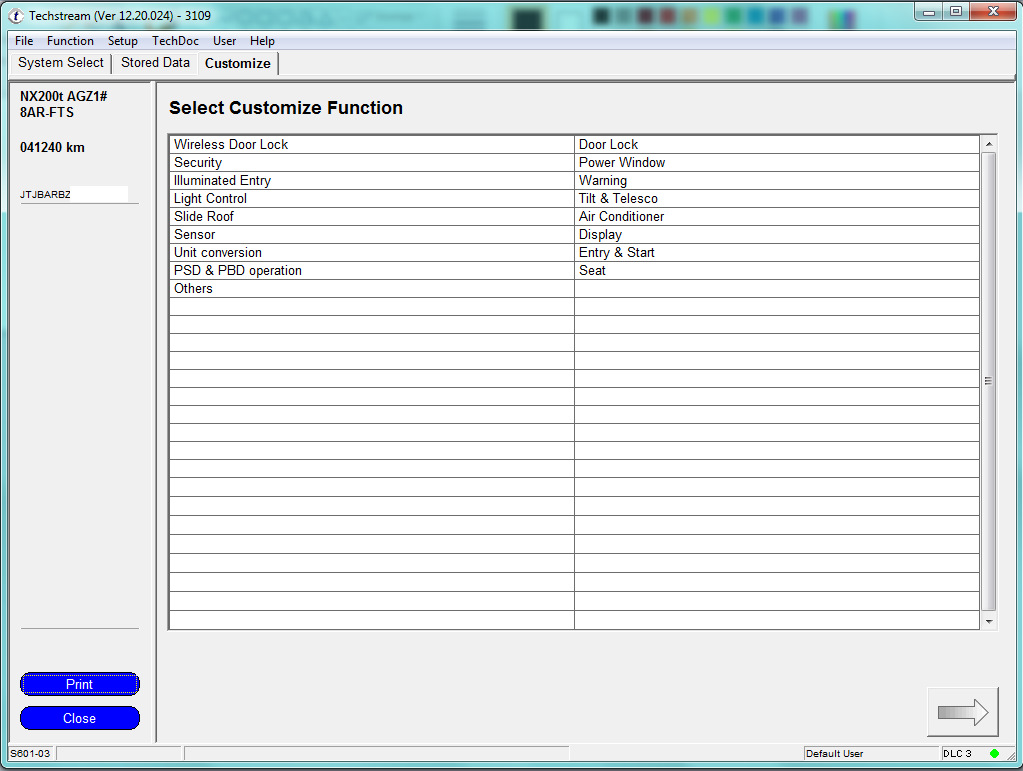Select Air Conditioner function
1023x771 pixels.
[x=776, y=217]
